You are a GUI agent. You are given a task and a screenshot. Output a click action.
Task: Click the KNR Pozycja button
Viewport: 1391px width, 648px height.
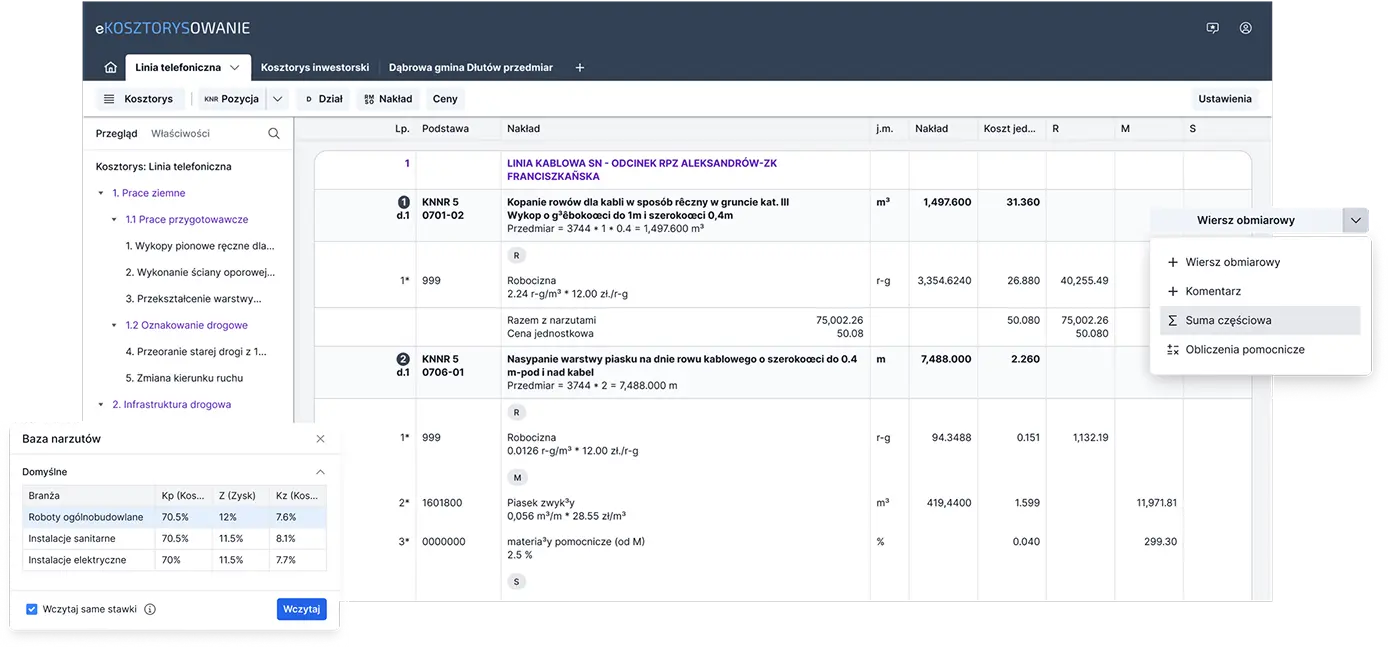coord(231,99)
